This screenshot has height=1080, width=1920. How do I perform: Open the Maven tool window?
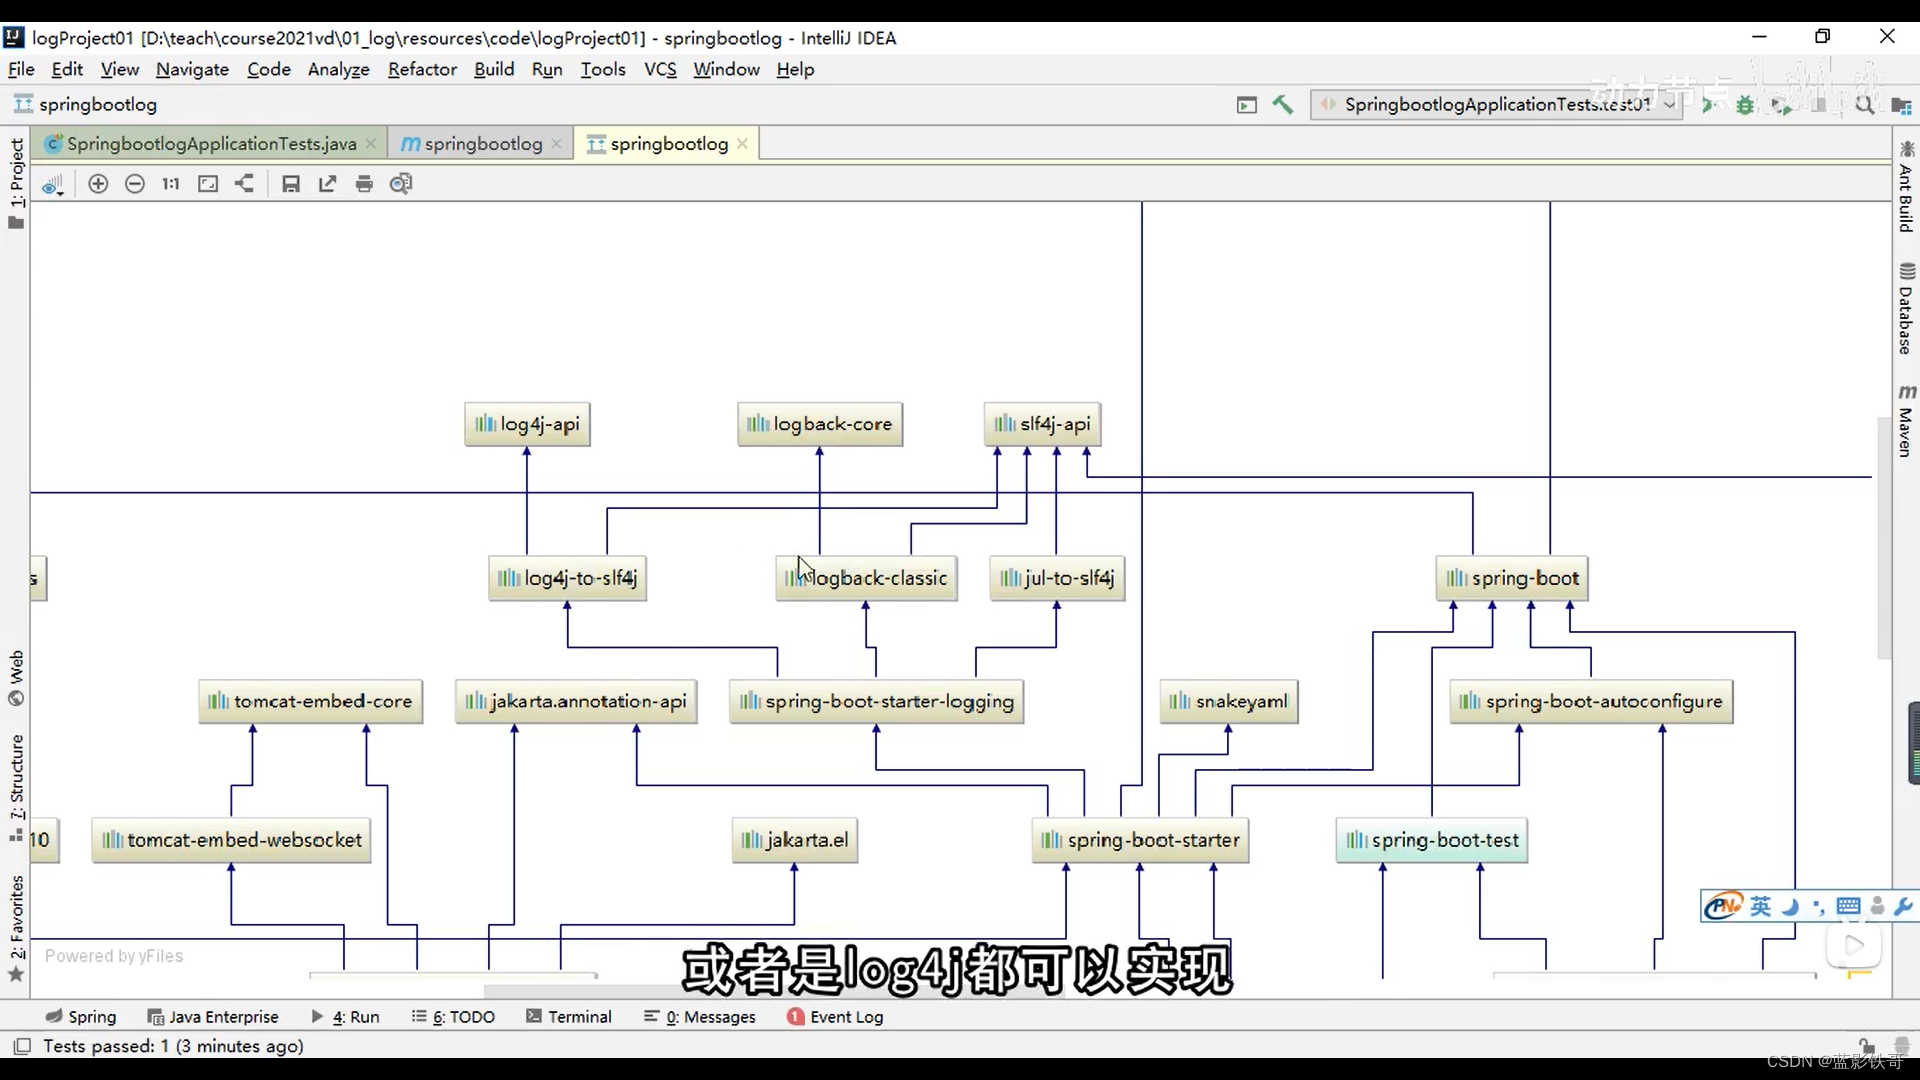click(1906, 421)
